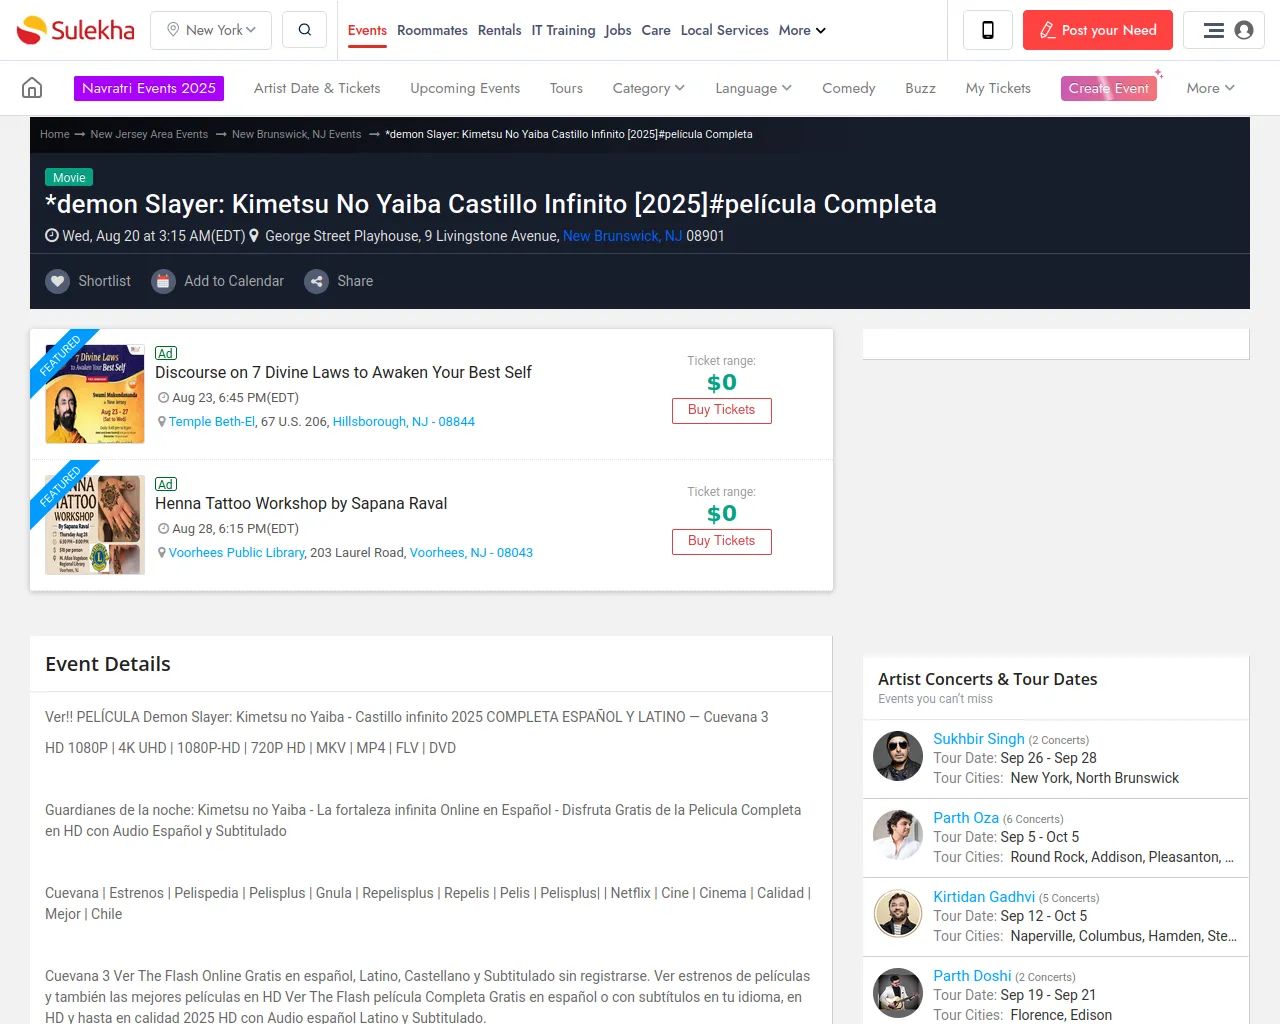Click the New Brunswick, NJ venue link

point(622,236)
